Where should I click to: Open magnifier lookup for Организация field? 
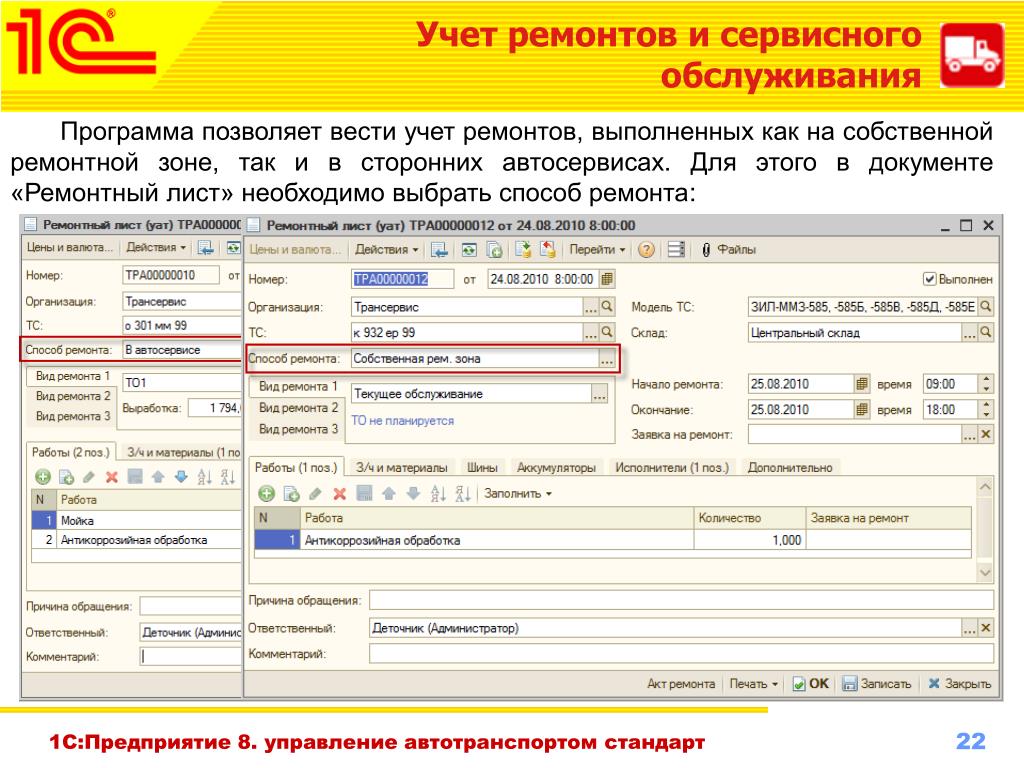[607, 306]
